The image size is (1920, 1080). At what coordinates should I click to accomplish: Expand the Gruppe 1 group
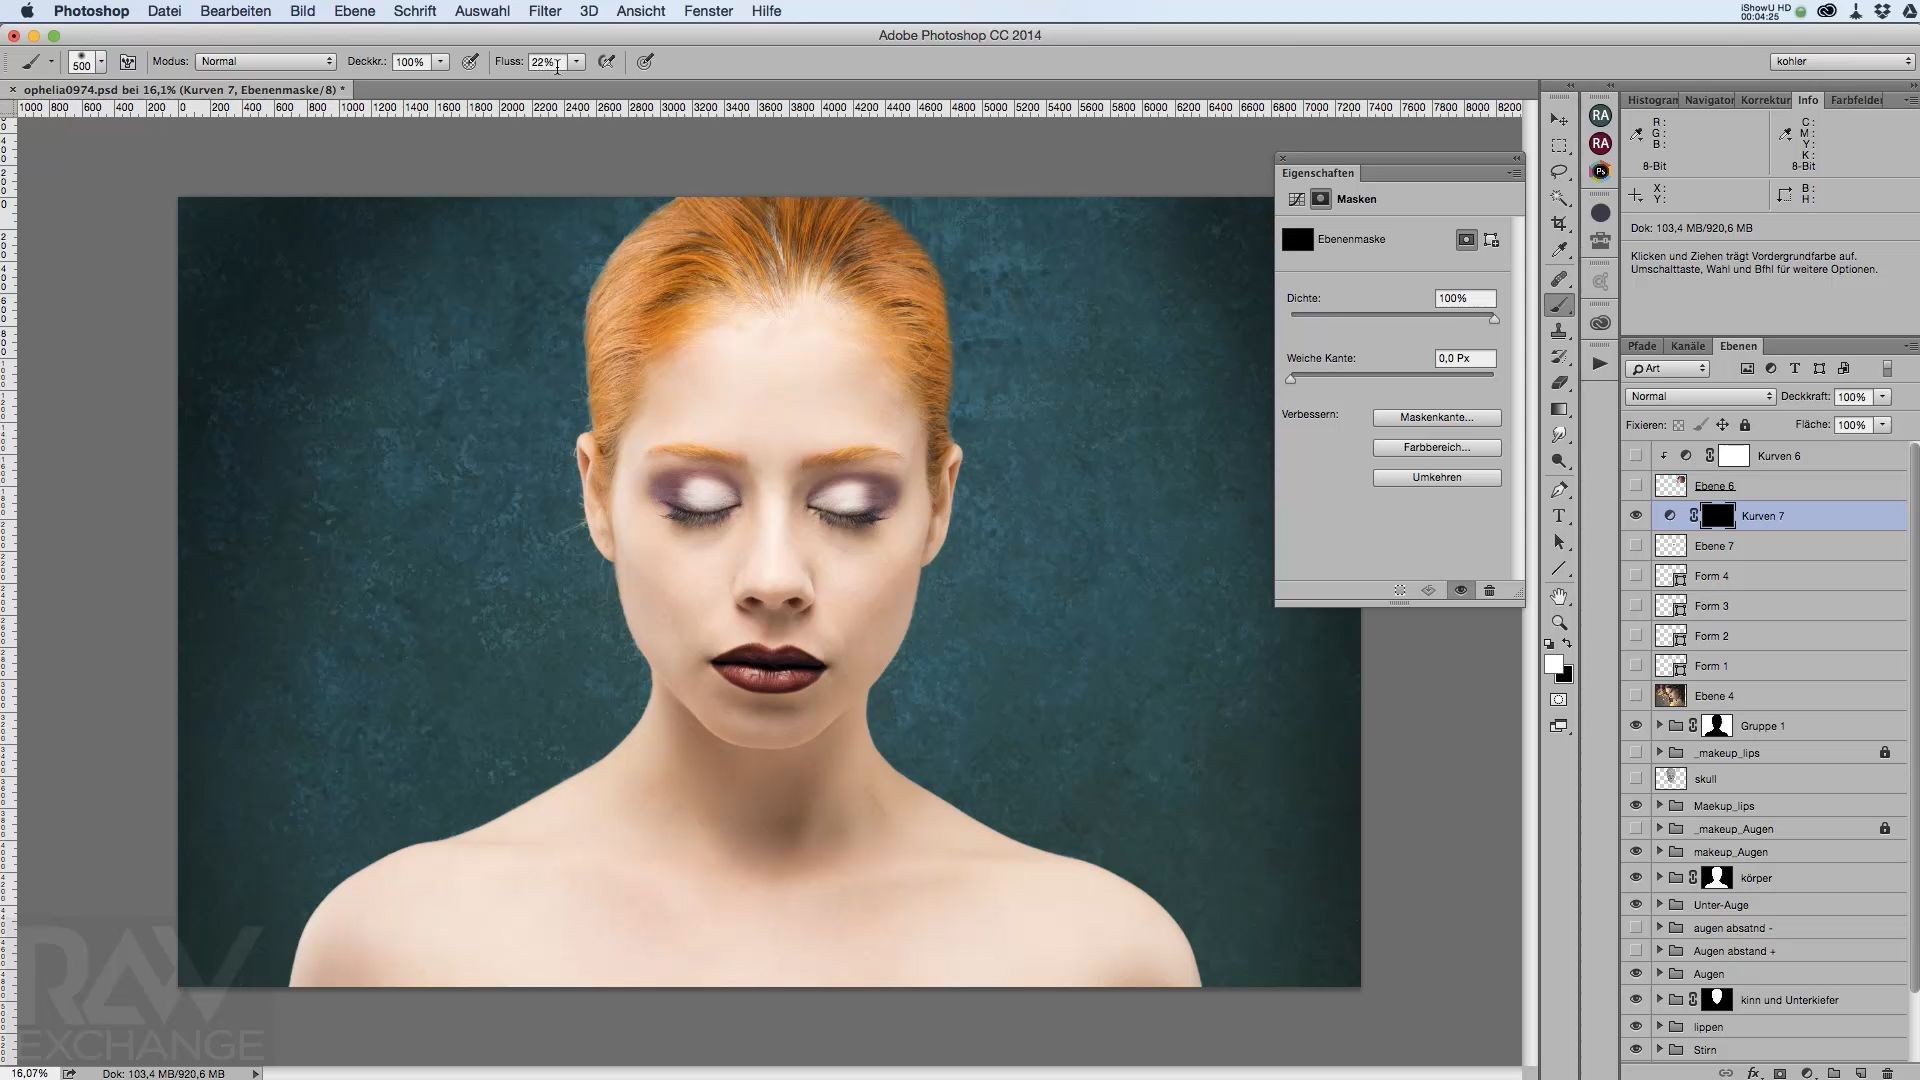1660,726
